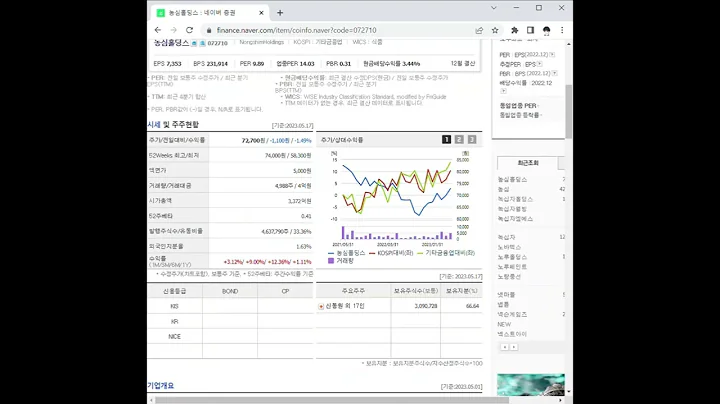Reload the Naver Finance page
The image size is (720, 404).
189,30
